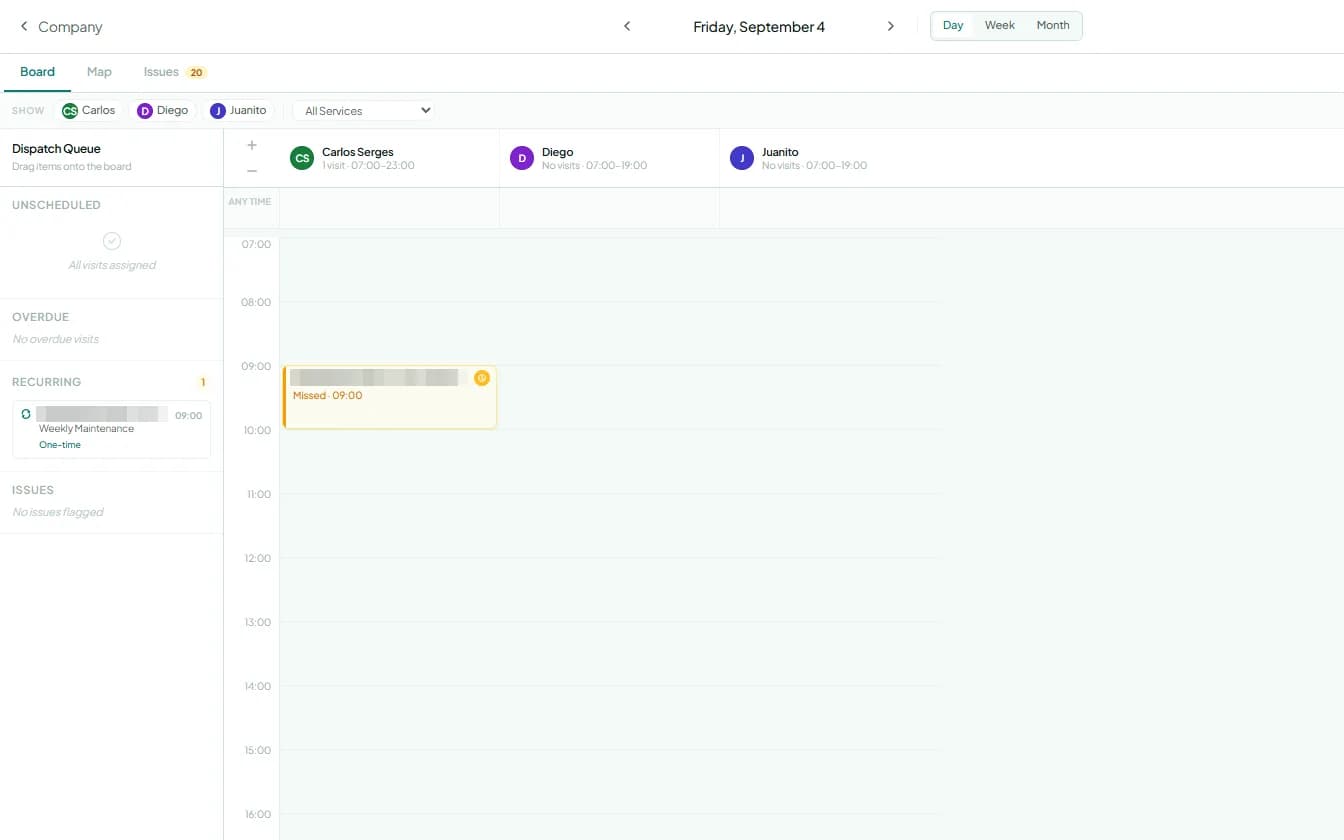Click the ANY TIME row label
Viewport: 1344px width, 840px height.
(250, 202)
